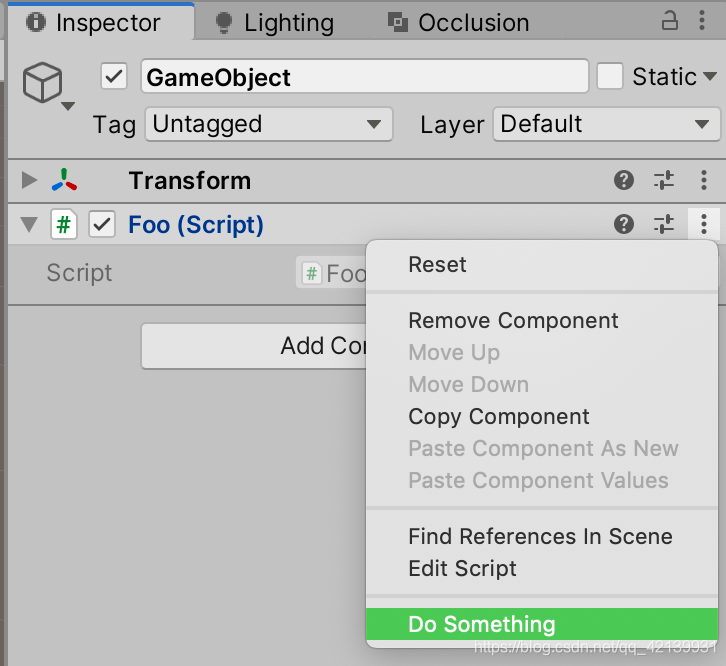This screenshot has height=666, width=726.
Task: Click Foo Script three-dot menu icon
Action: pyautogui.click(x=704, y=225)
